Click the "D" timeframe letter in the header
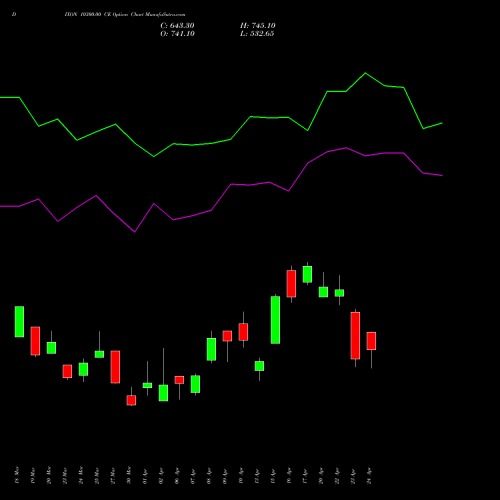Viewport: 500px width, 500px height. (14, 15)
